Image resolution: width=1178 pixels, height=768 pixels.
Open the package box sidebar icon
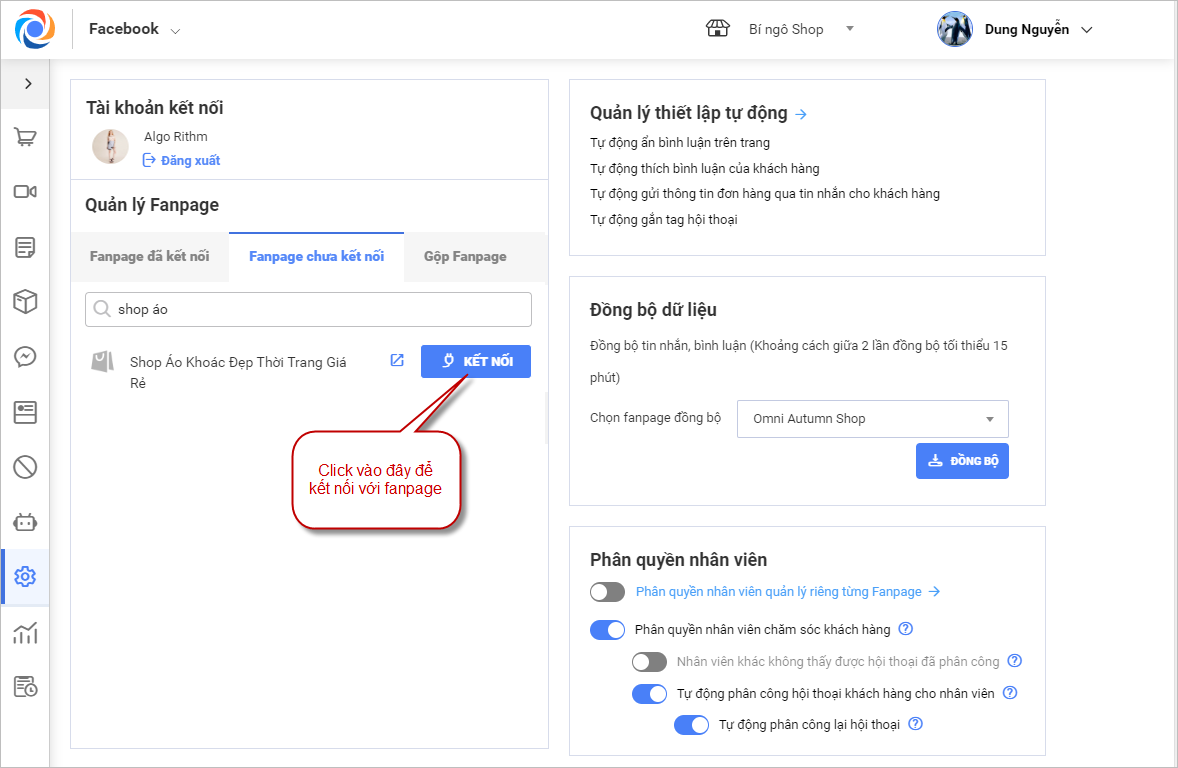[25, 301]
